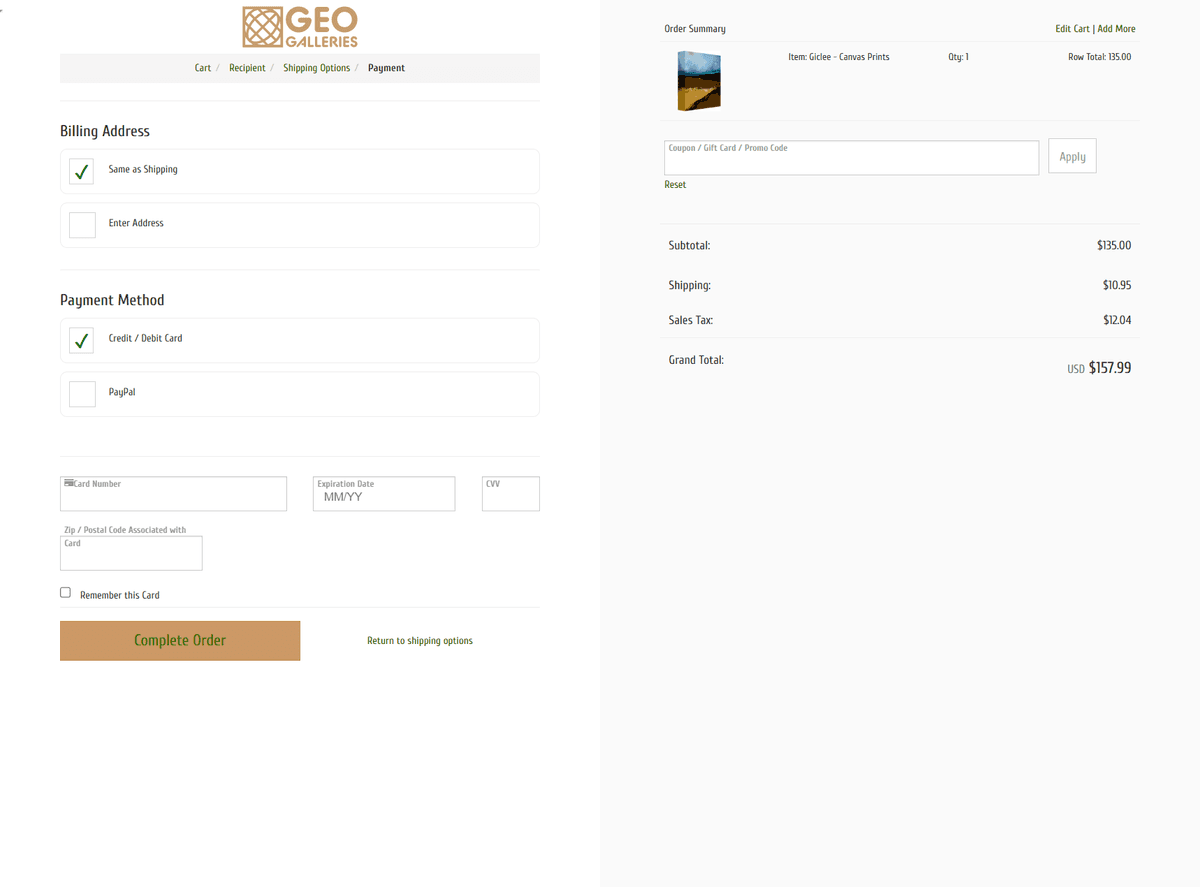Viewport: 1200px width, 887px height.
Task: Check the Enter Address checkbox
Action: [81, 224]
